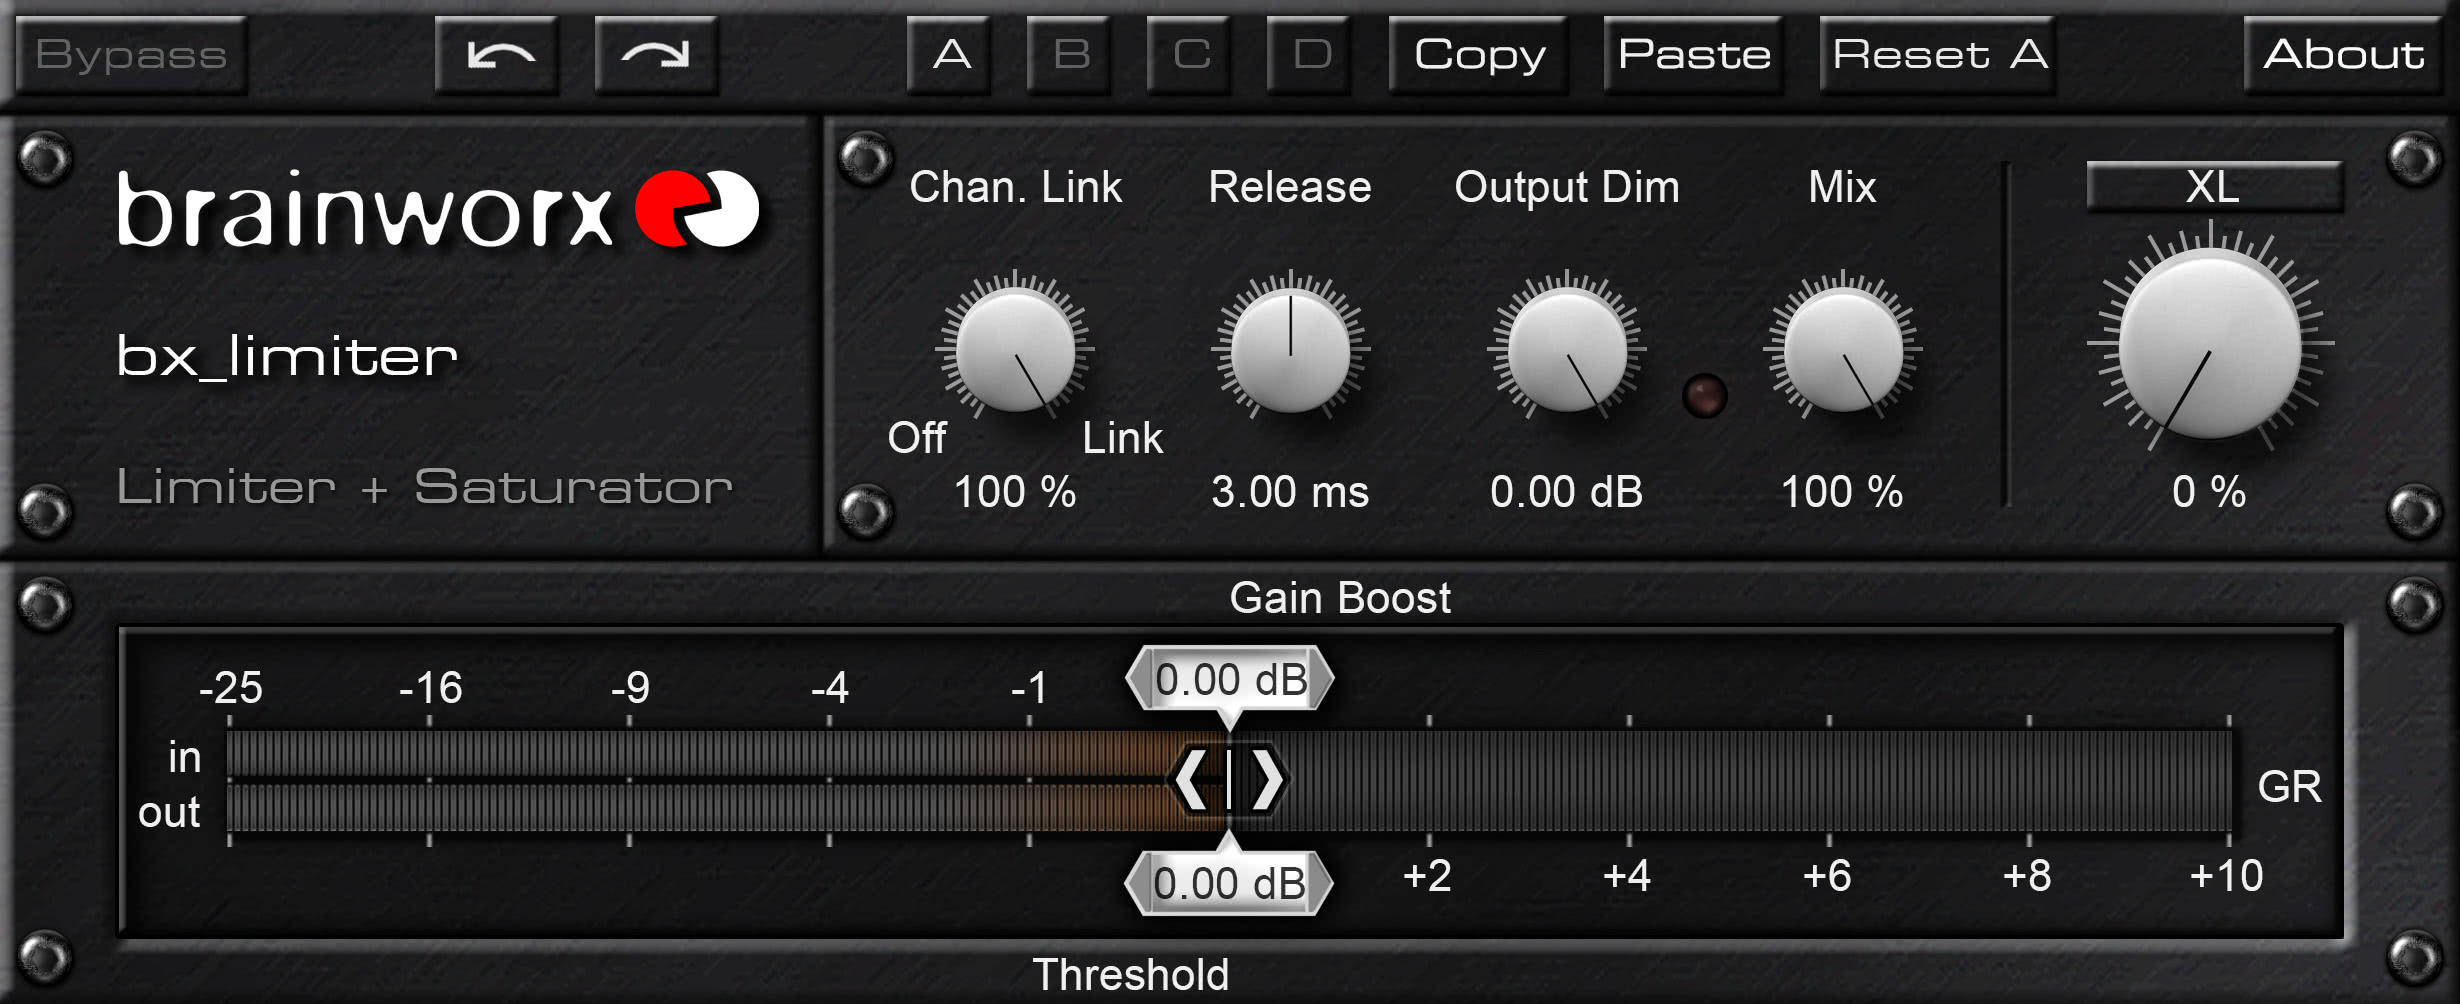Viewport: 2460px width, 1004px height.
Task: Click the center link arrows slider handle
Action: pyautogui.click(x=1229, y=779)
